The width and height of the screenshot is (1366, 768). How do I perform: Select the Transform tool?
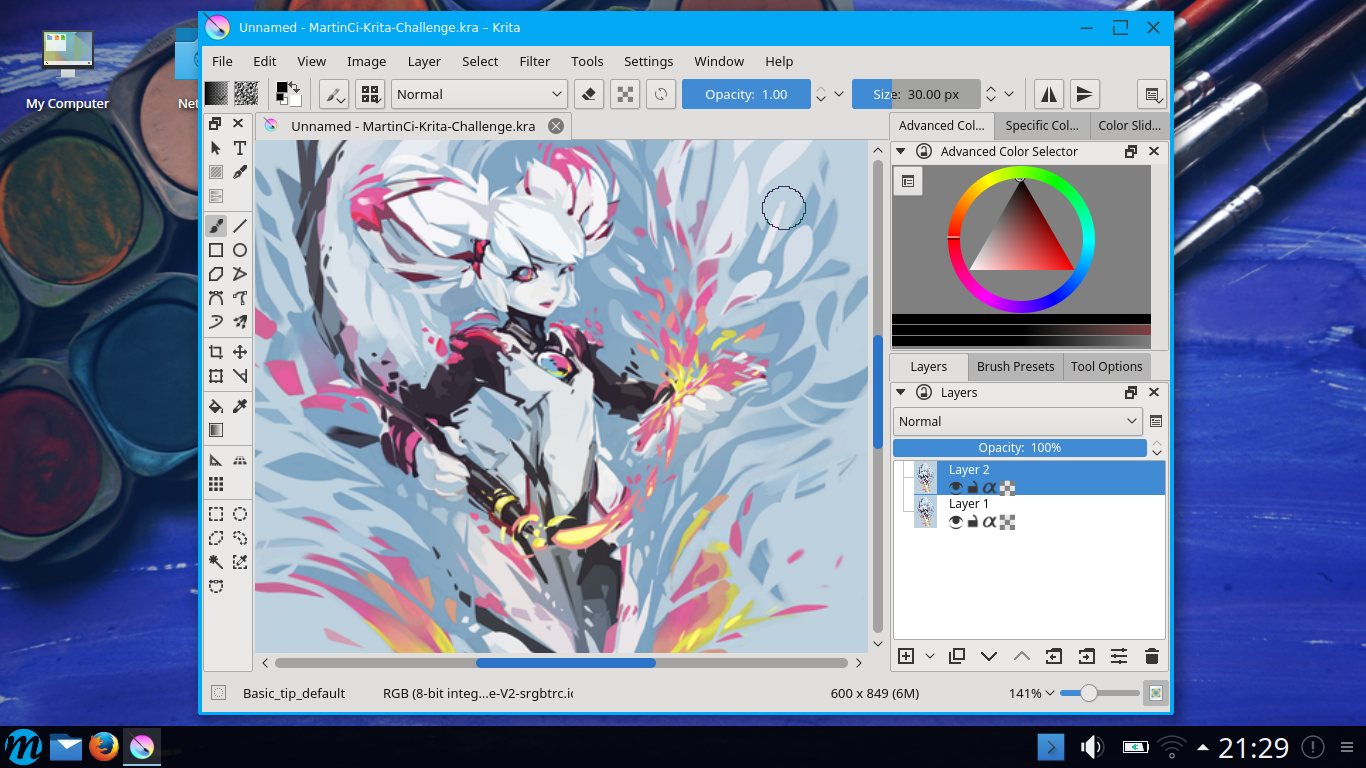pyautogui.click(x=216, y=376)
